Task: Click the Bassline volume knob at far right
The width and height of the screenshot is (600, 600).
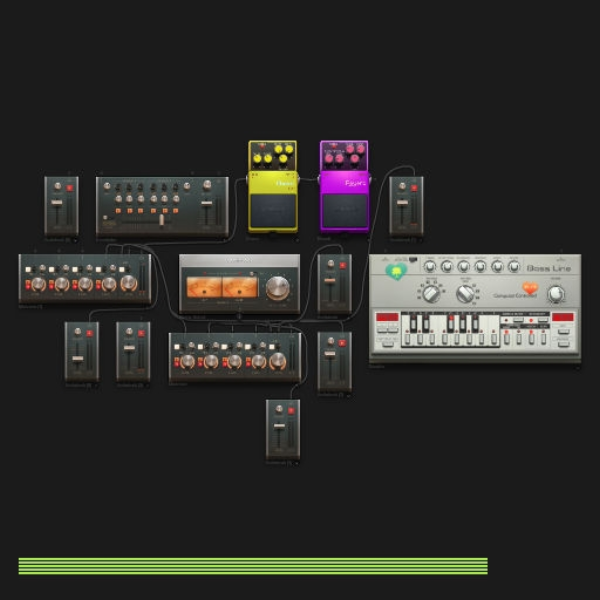Action: point(556,294)
